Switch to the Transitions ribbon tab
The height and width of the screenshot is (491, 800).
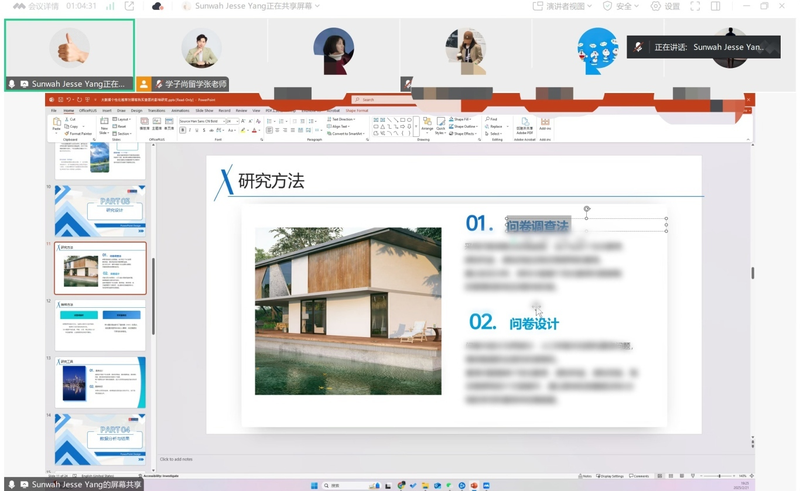(157, 111)
